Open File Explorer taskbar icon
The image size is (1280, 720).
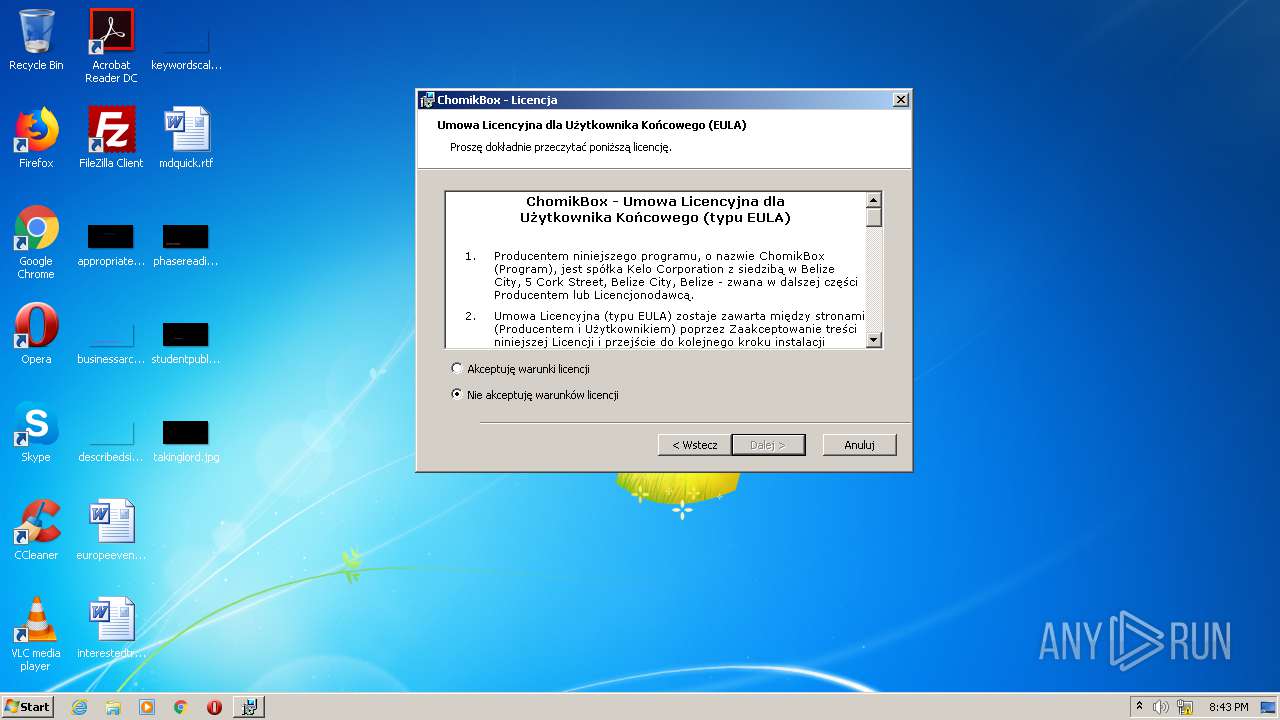point(113,707)
